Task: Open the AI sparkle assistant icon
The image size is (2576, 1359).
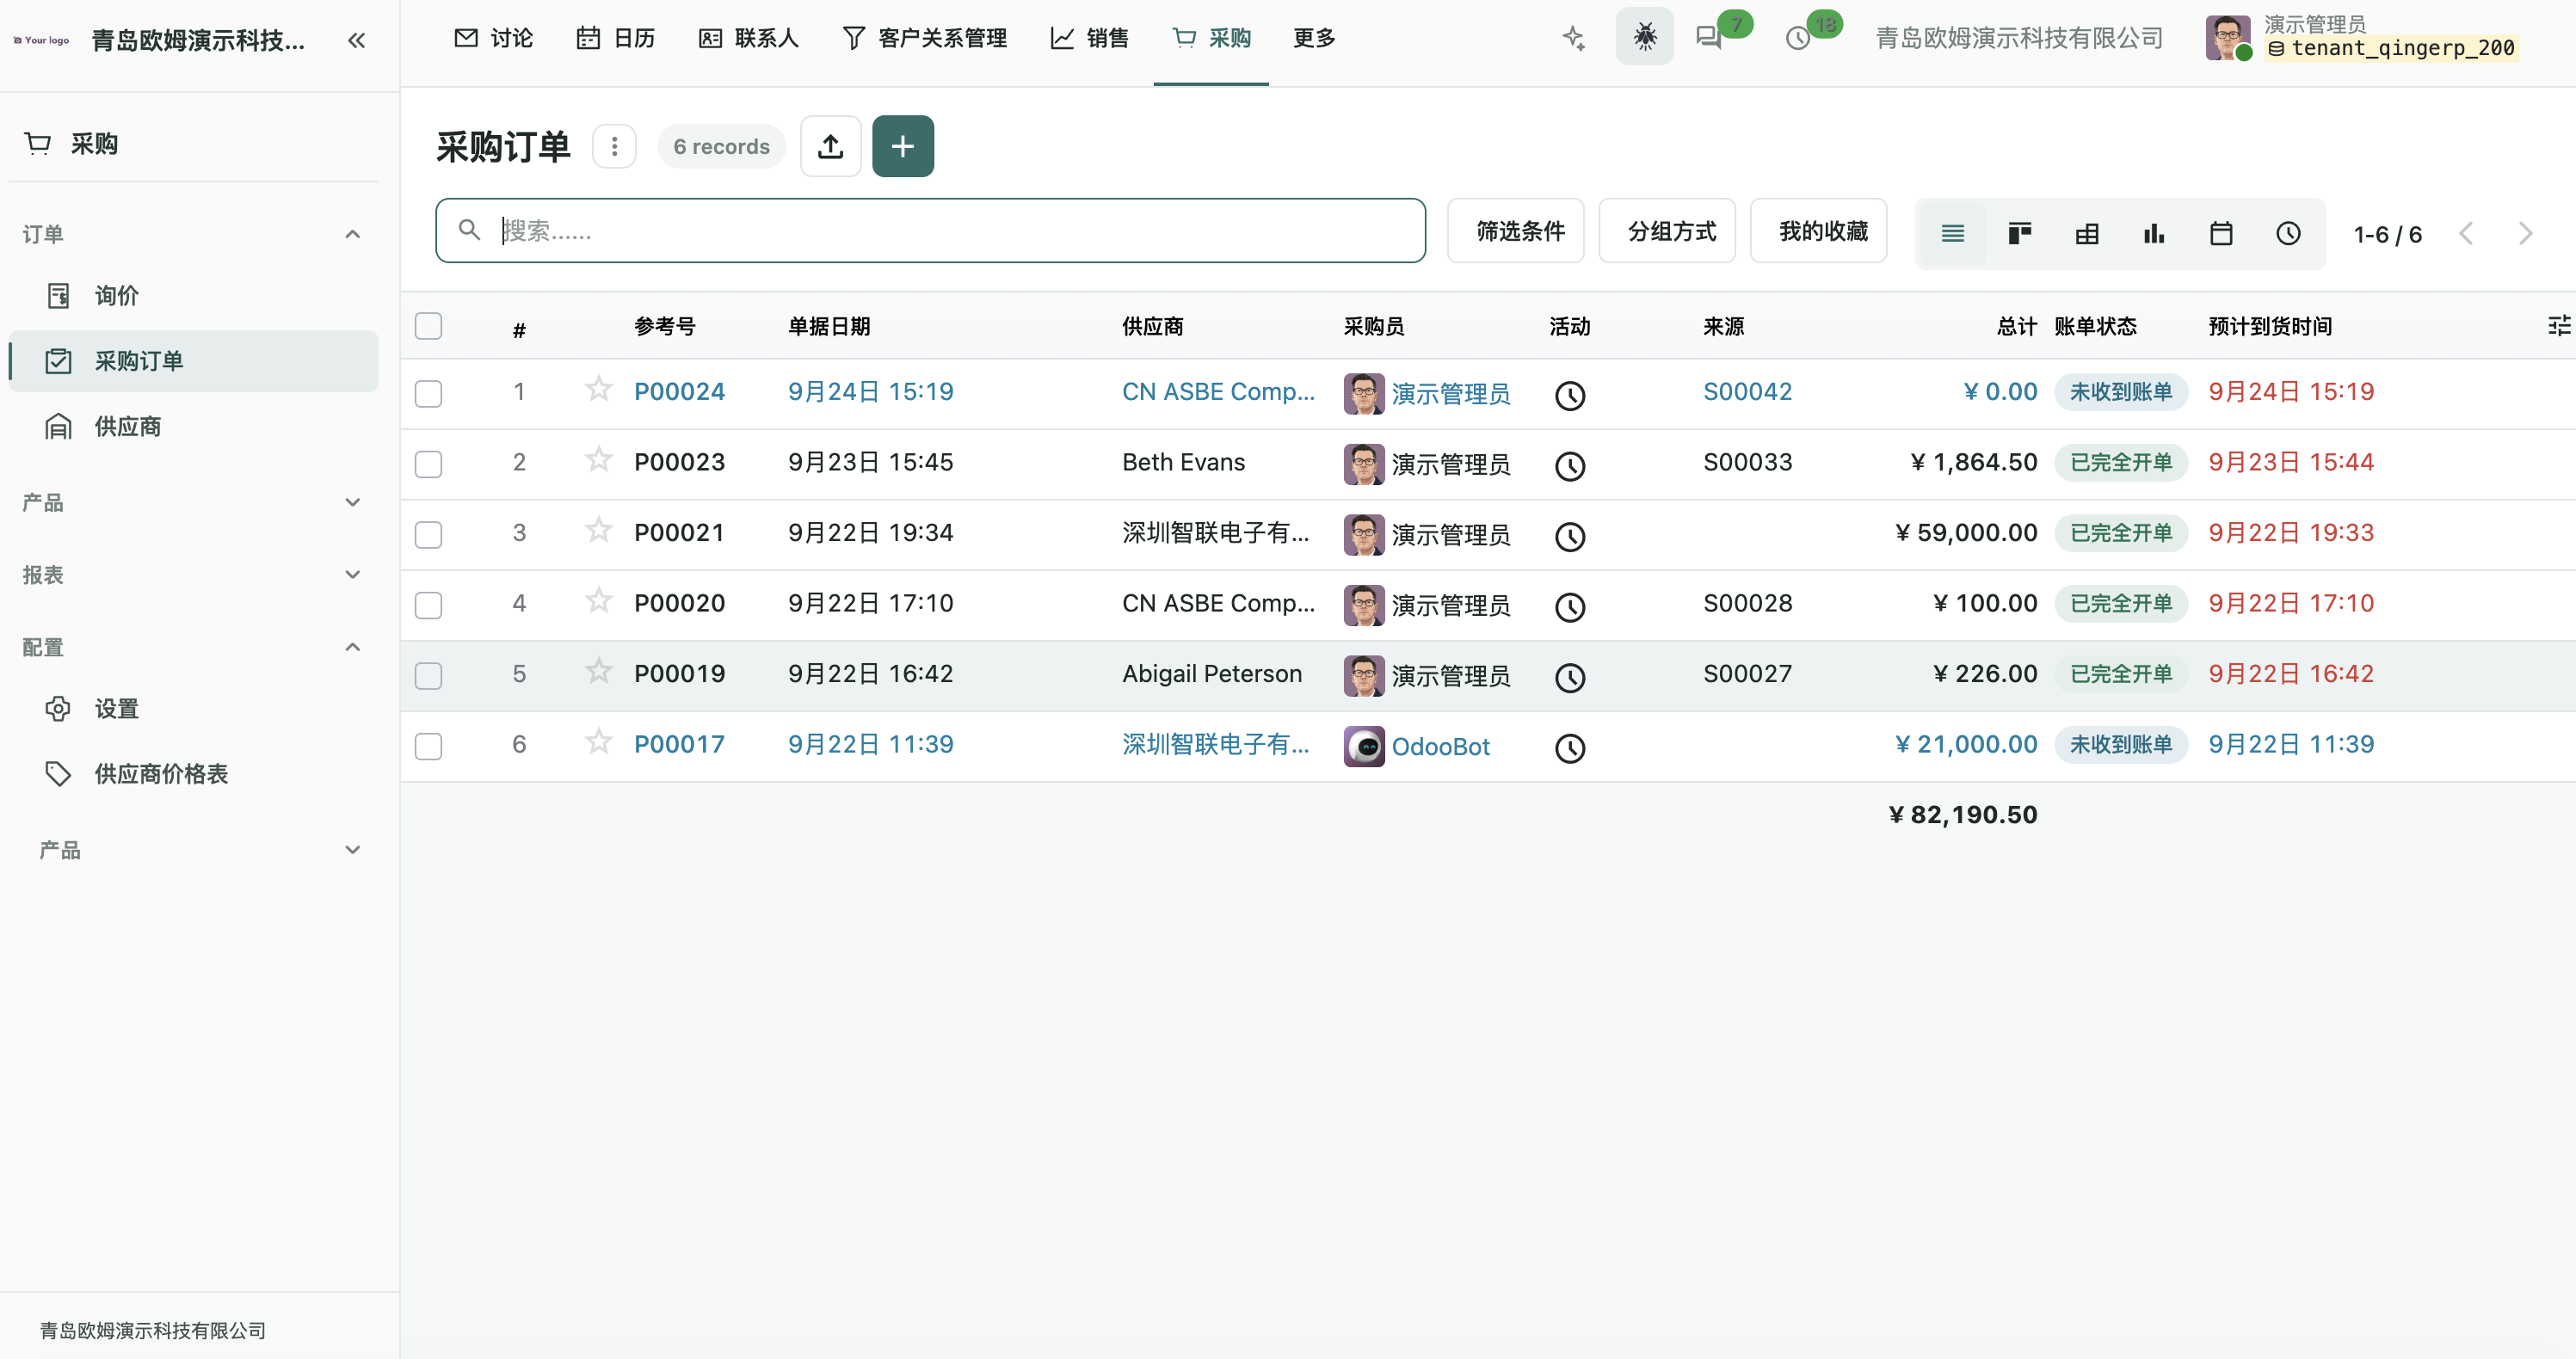Action: 1574,38
